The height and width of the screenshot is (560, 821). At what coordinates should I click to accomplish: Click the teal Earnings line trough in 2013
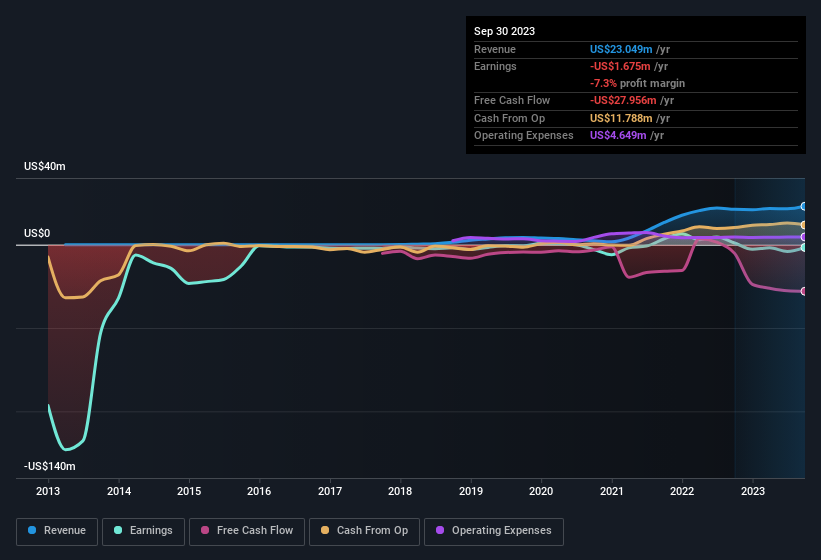(x=66, y=449)
